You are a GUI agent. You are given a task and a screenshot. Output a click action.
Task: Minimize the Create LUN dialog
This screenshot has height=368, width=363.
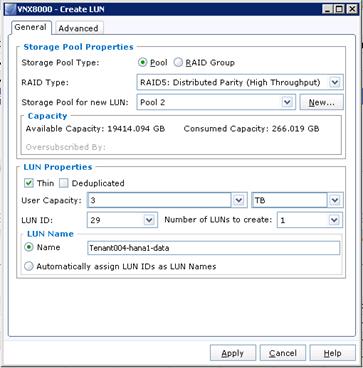click(328, 9)
